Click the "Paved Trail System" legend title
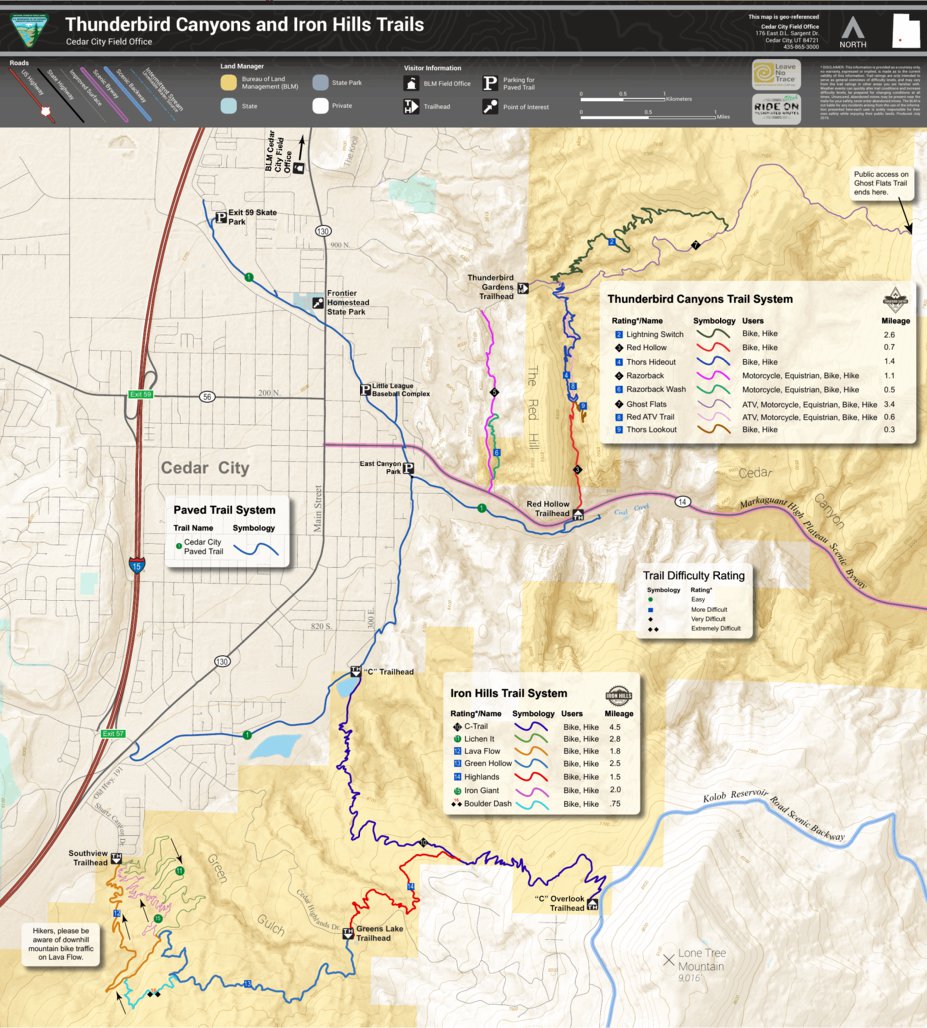Image resolution: width=927 pixels, height=1028 pixels. tap(224, 509)
